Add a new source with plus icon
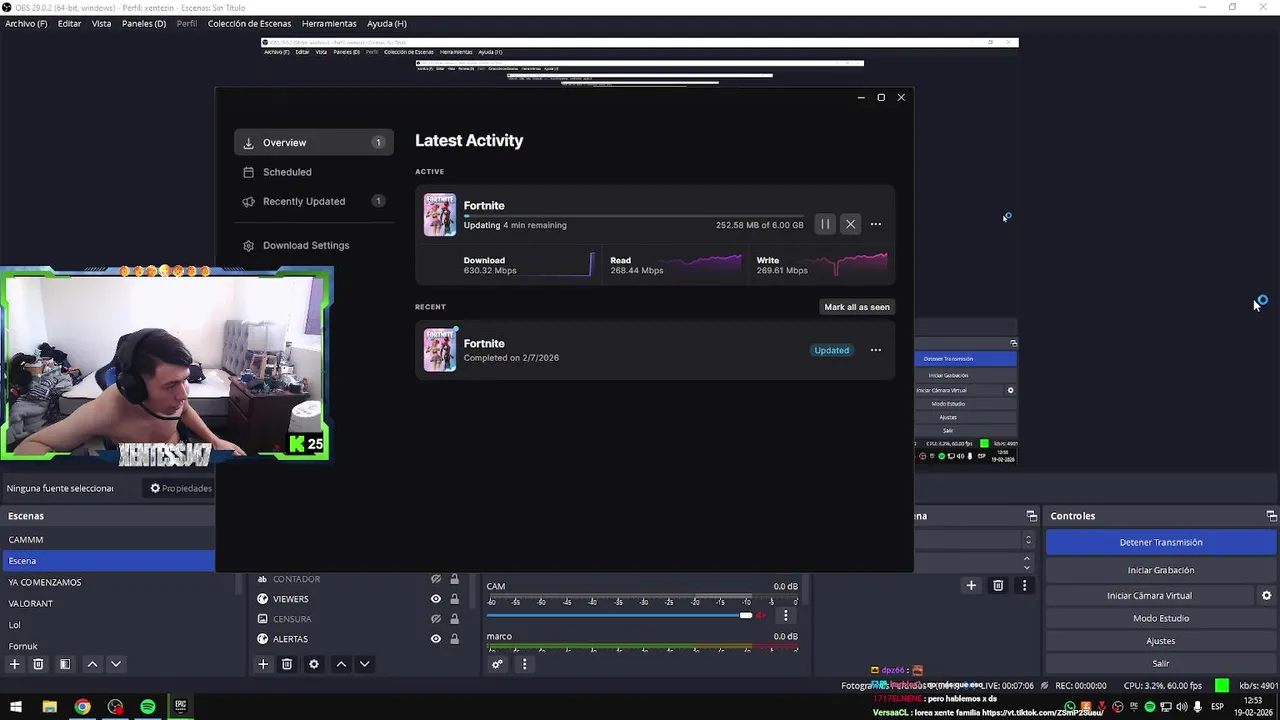1280x720 pixels. (263, 664)
